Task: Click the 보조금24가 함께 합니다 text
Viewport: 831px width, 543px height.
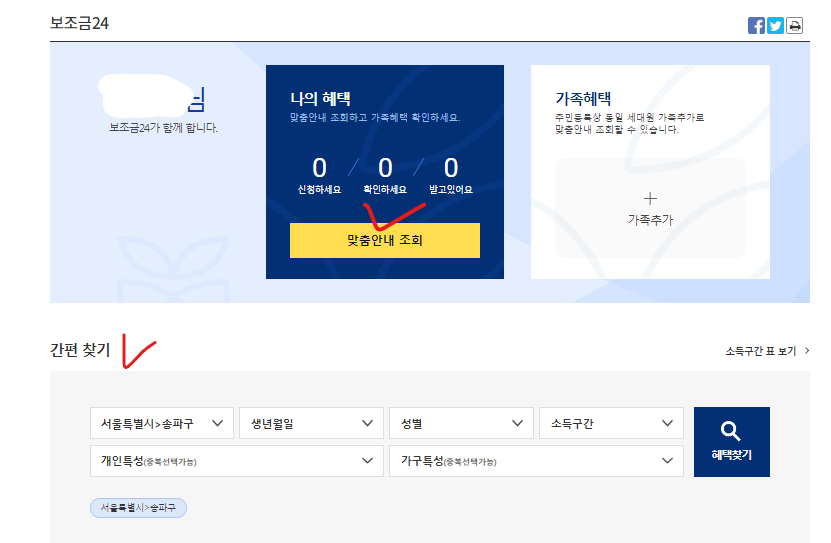Action: coord(163,128)
